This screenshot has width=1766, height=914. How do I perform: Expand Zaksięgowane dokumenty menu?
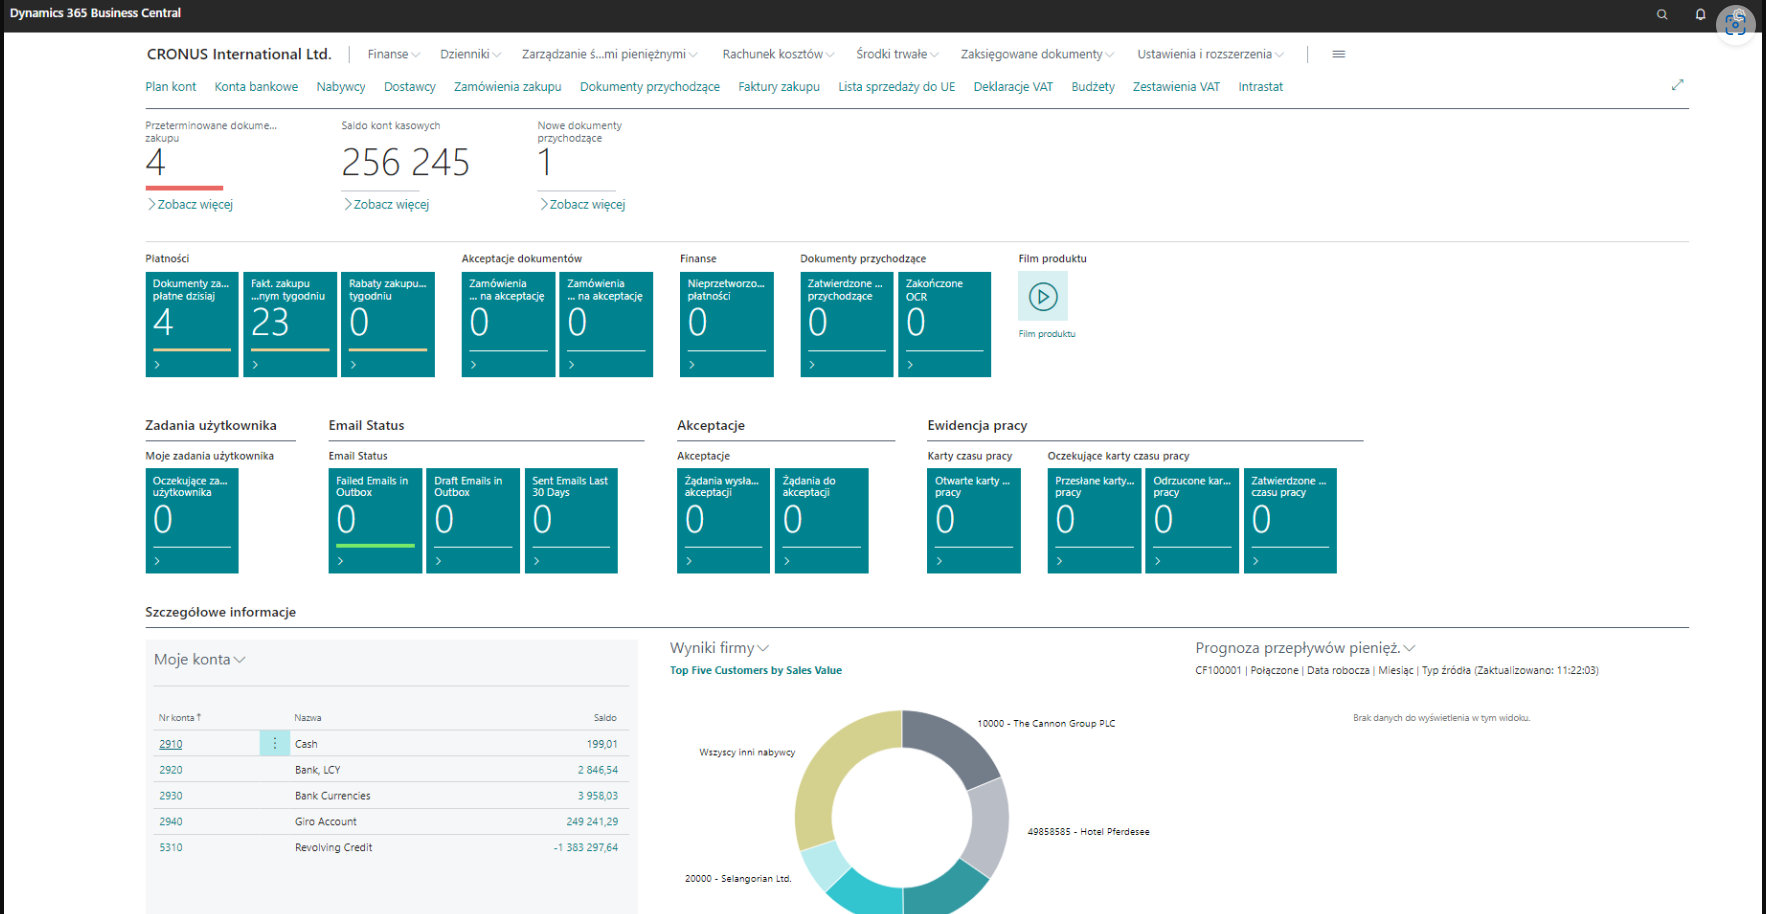pyautogui.click(x=1037, y=54)
